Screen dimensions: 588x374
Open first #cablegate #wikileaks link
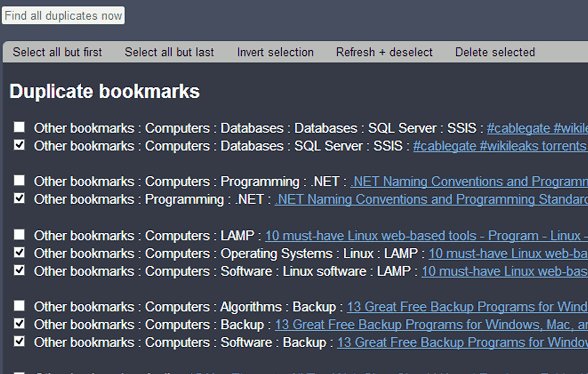(537, 128)
